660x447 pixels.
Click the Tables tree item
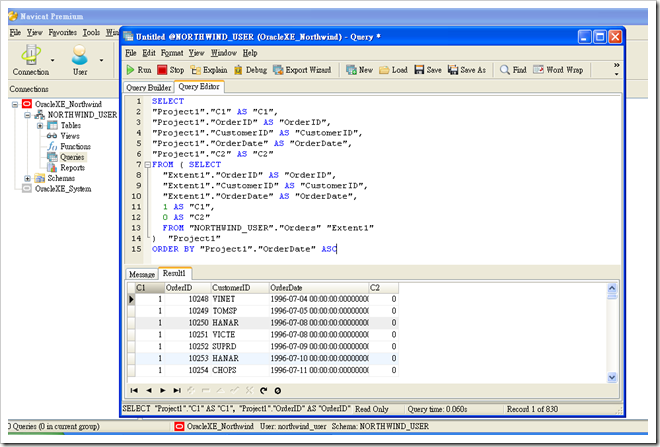[x=70, y=125]
